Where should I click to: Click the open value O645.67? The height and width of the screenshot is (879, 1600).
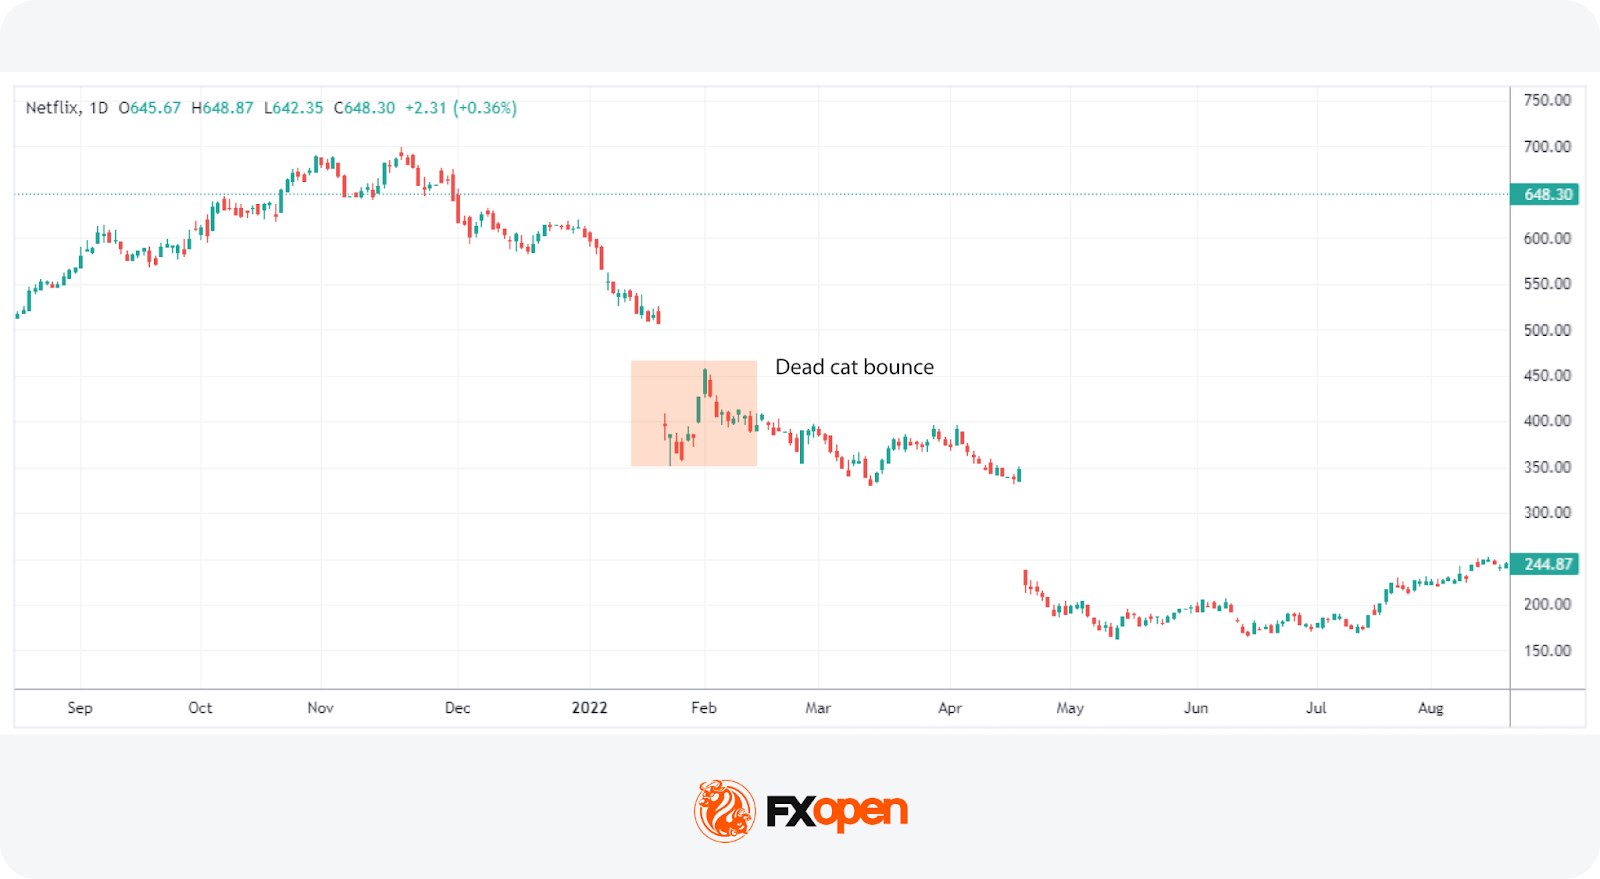click(x=150, y=108)
